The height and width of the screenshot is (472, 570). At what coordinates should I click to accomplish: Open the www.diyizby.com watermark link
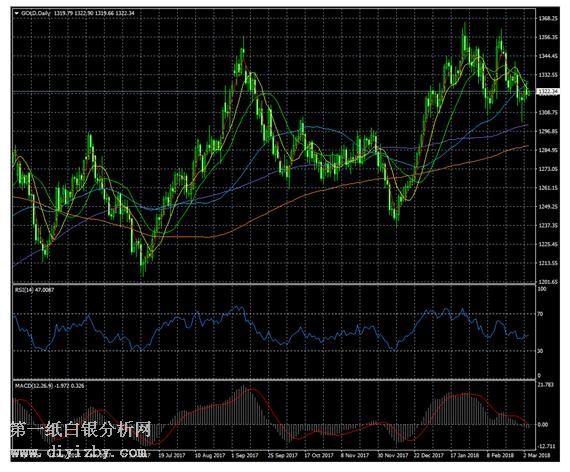tap(79, 452)
